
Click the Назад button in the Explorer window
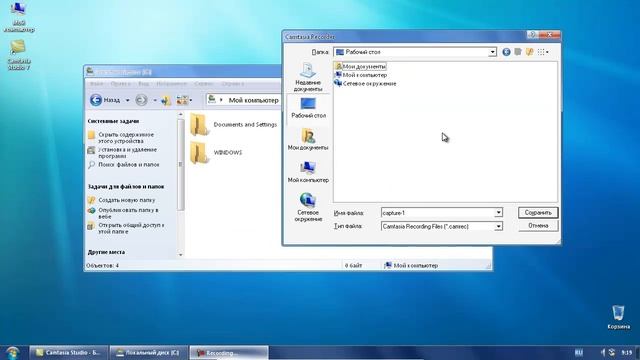point(105,100)
